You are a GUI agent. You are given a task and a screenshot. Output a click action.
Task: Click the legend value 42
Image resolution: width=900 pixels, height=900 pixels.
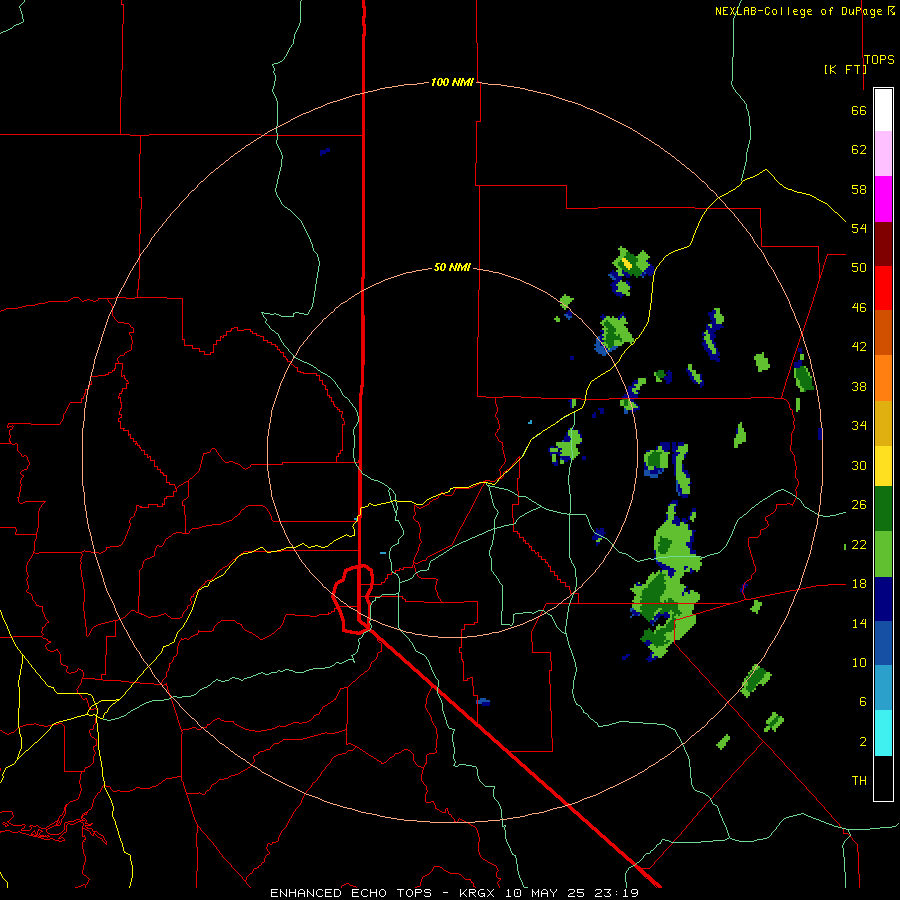(859, 346)
